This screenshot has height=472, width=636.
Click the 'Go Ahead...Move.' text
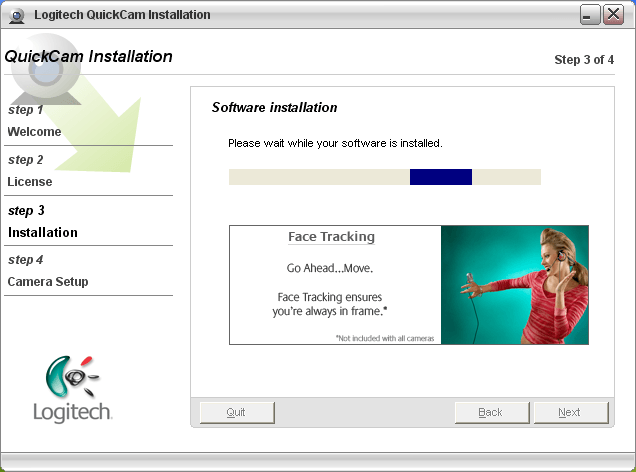(x=330, y=268)
